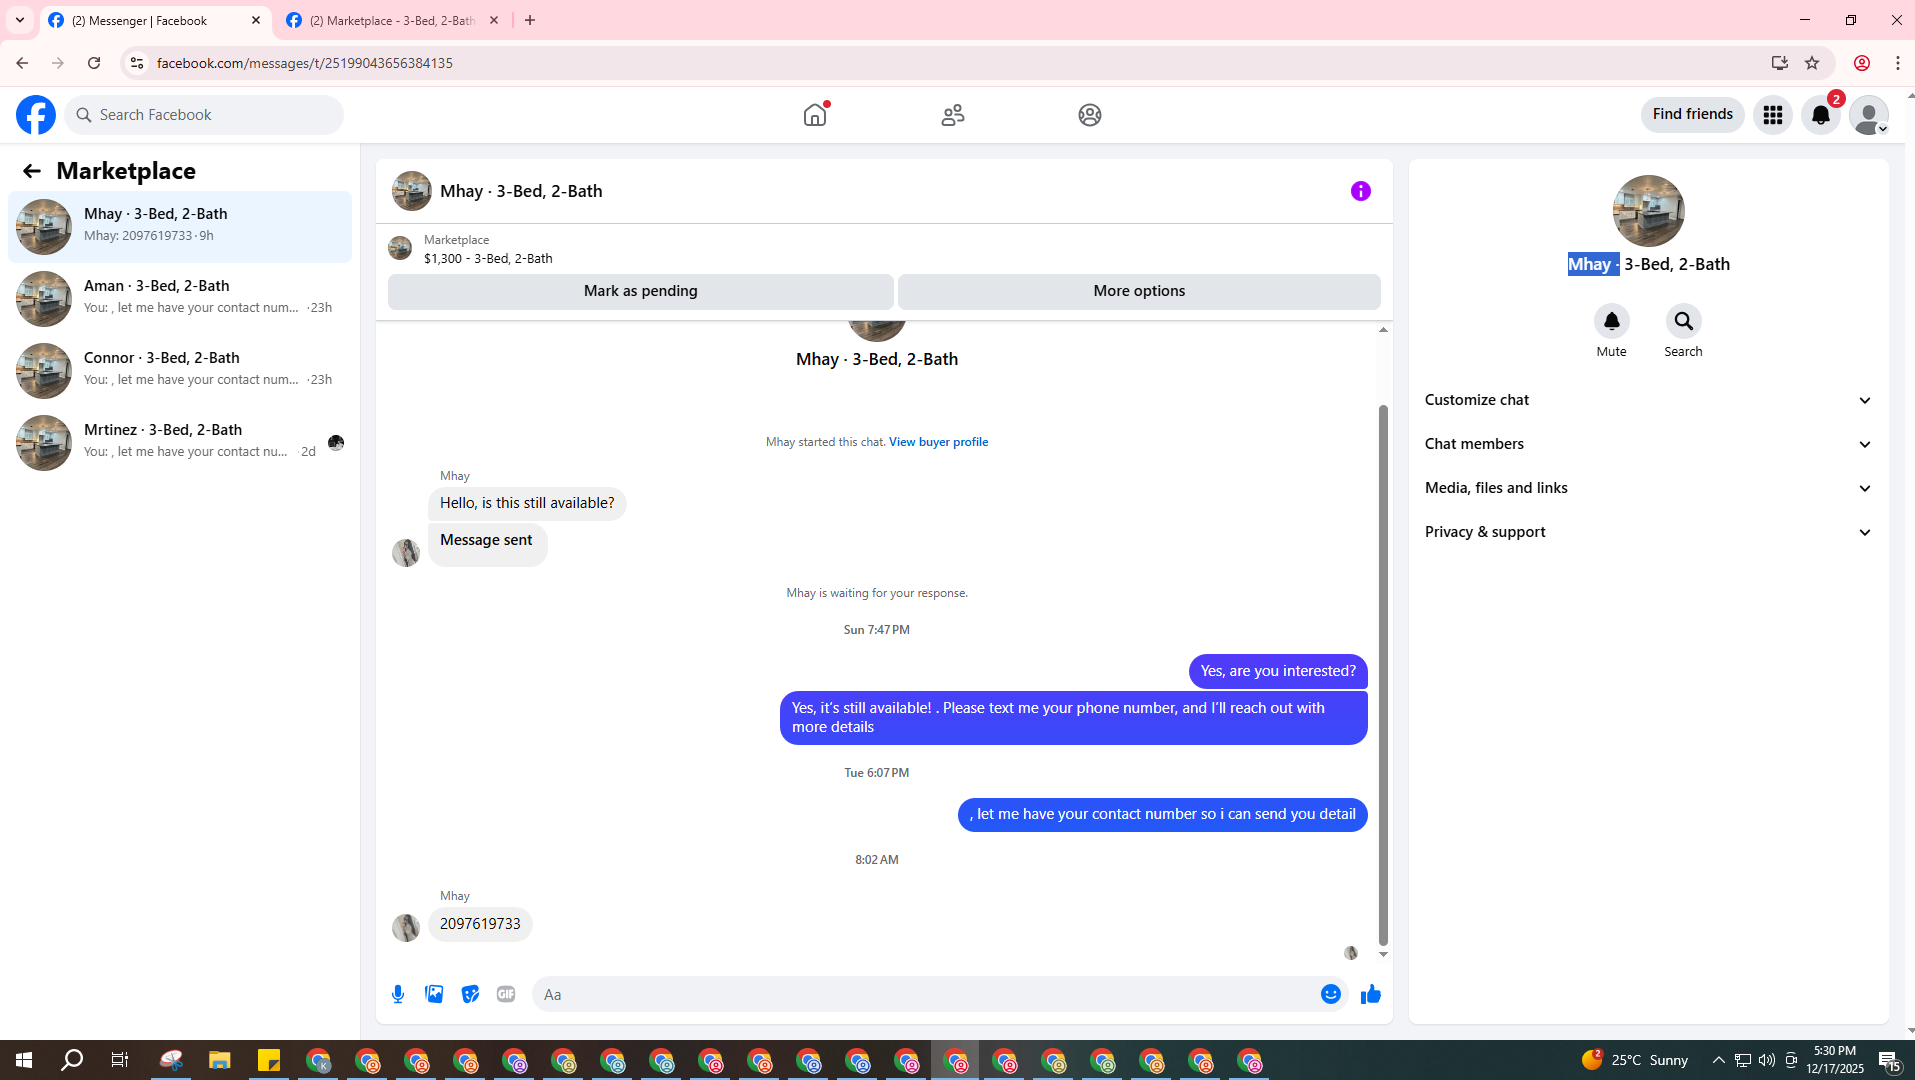Click the 'Hello, is this still available?' message
Screen dimensions: 1915x1080
527,503
